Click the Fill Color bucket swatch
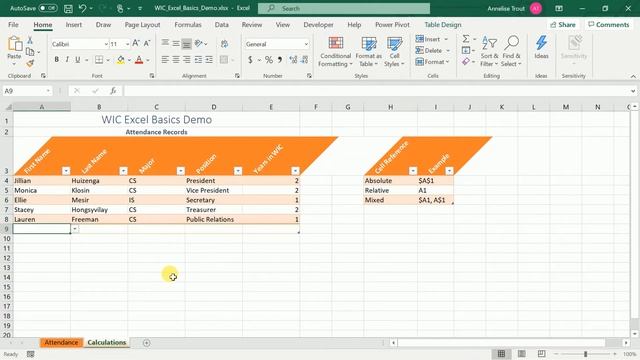This screenshot has height=360, width=640. (121, 60)
